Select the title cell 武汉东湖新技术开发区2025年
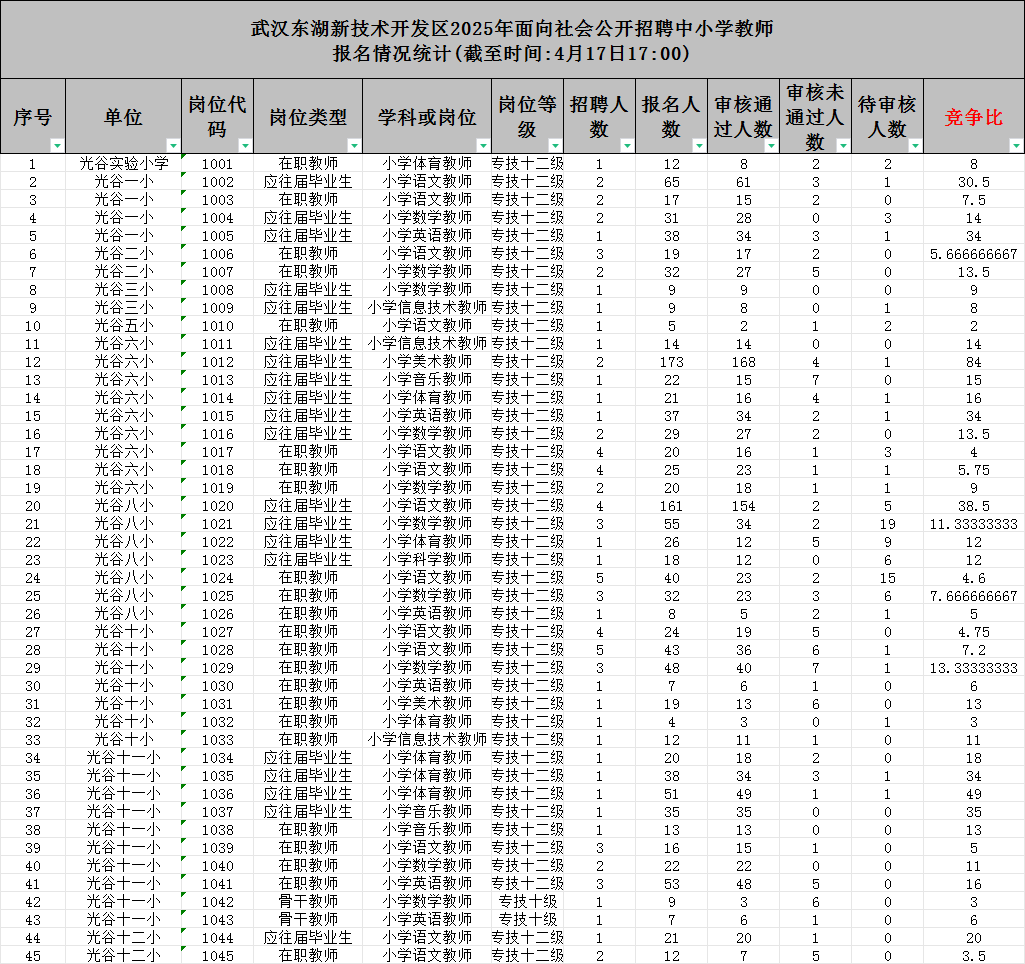This screenshot has width=1025, height=964. point(512,40)
